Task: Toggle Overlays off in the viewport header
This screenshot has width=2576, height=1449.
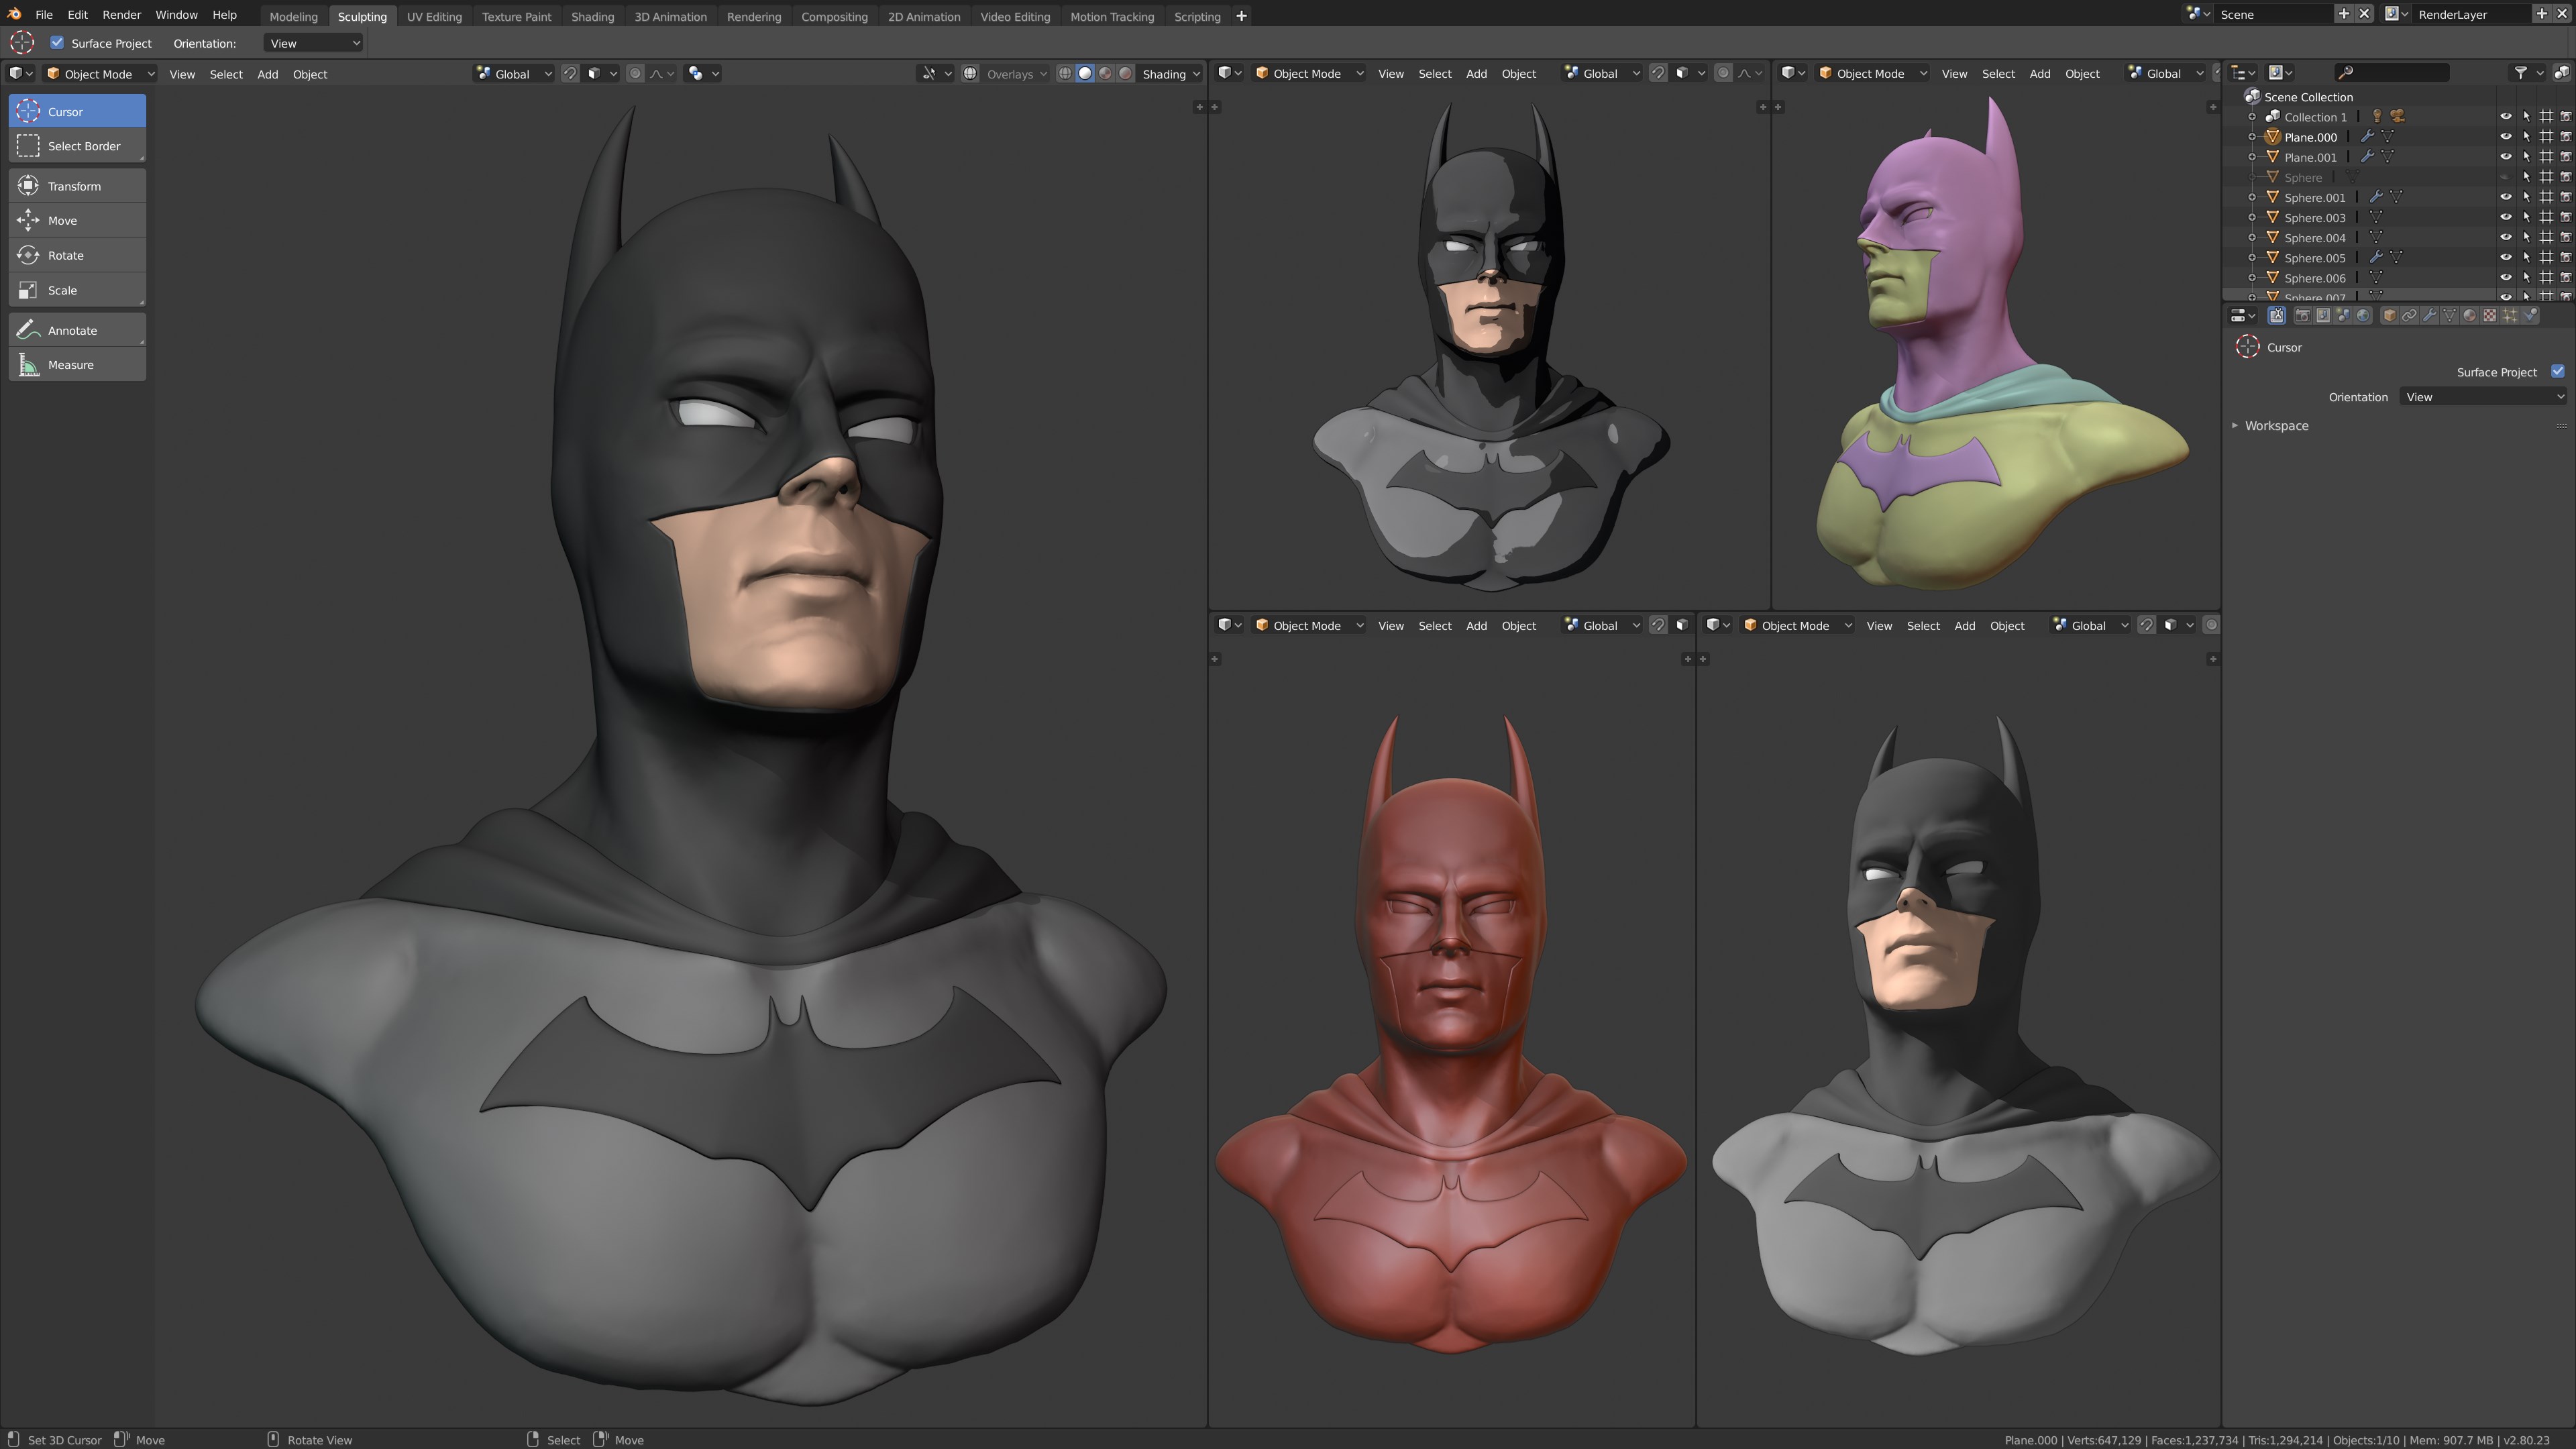Action: click(969, 73)
